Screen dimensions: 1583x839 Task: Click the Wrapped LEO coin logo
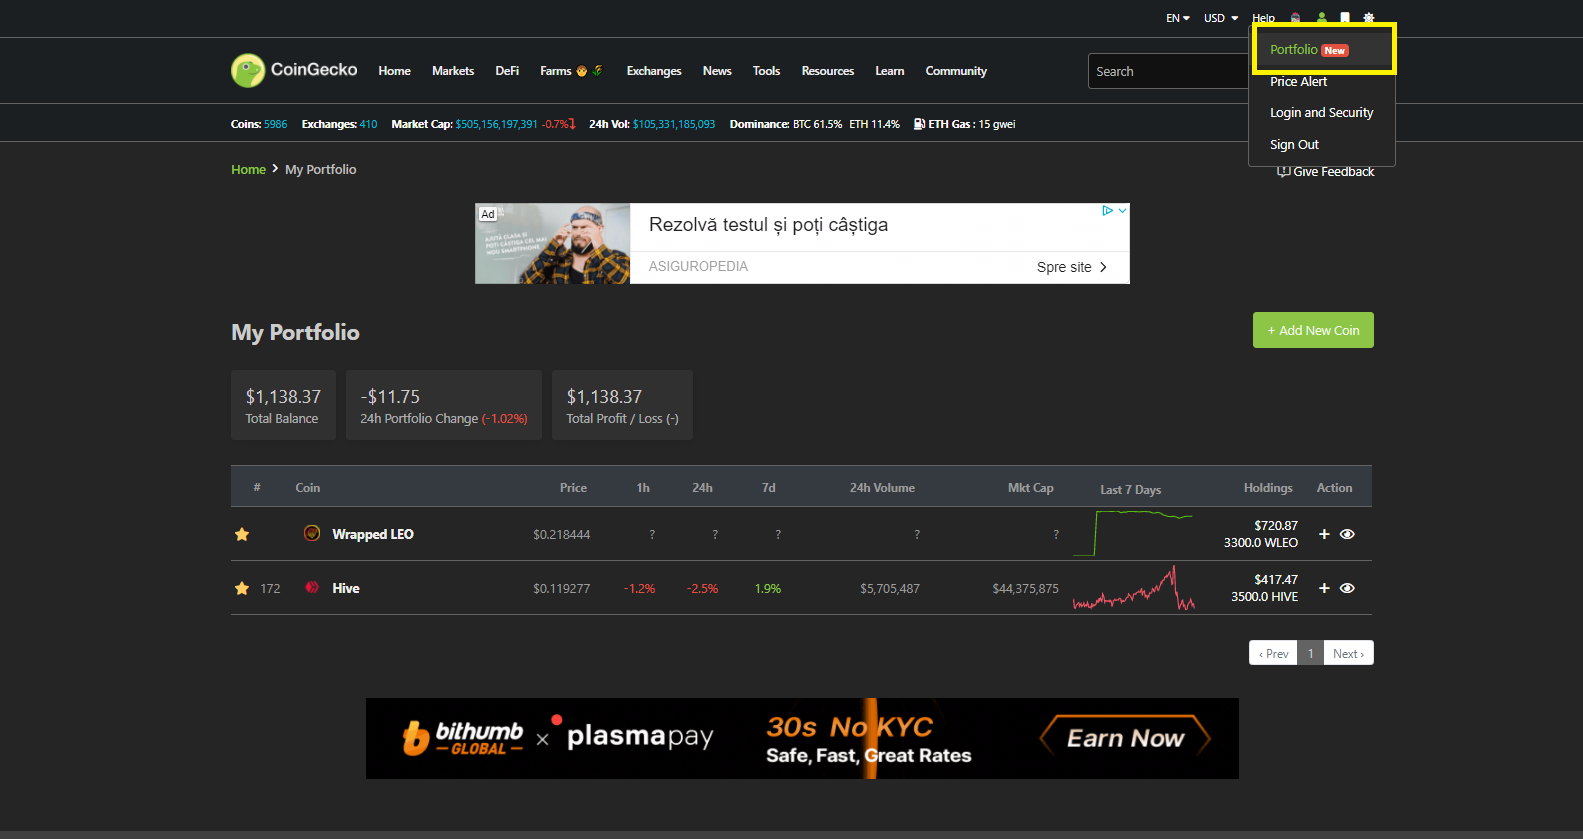click(312, 533)
